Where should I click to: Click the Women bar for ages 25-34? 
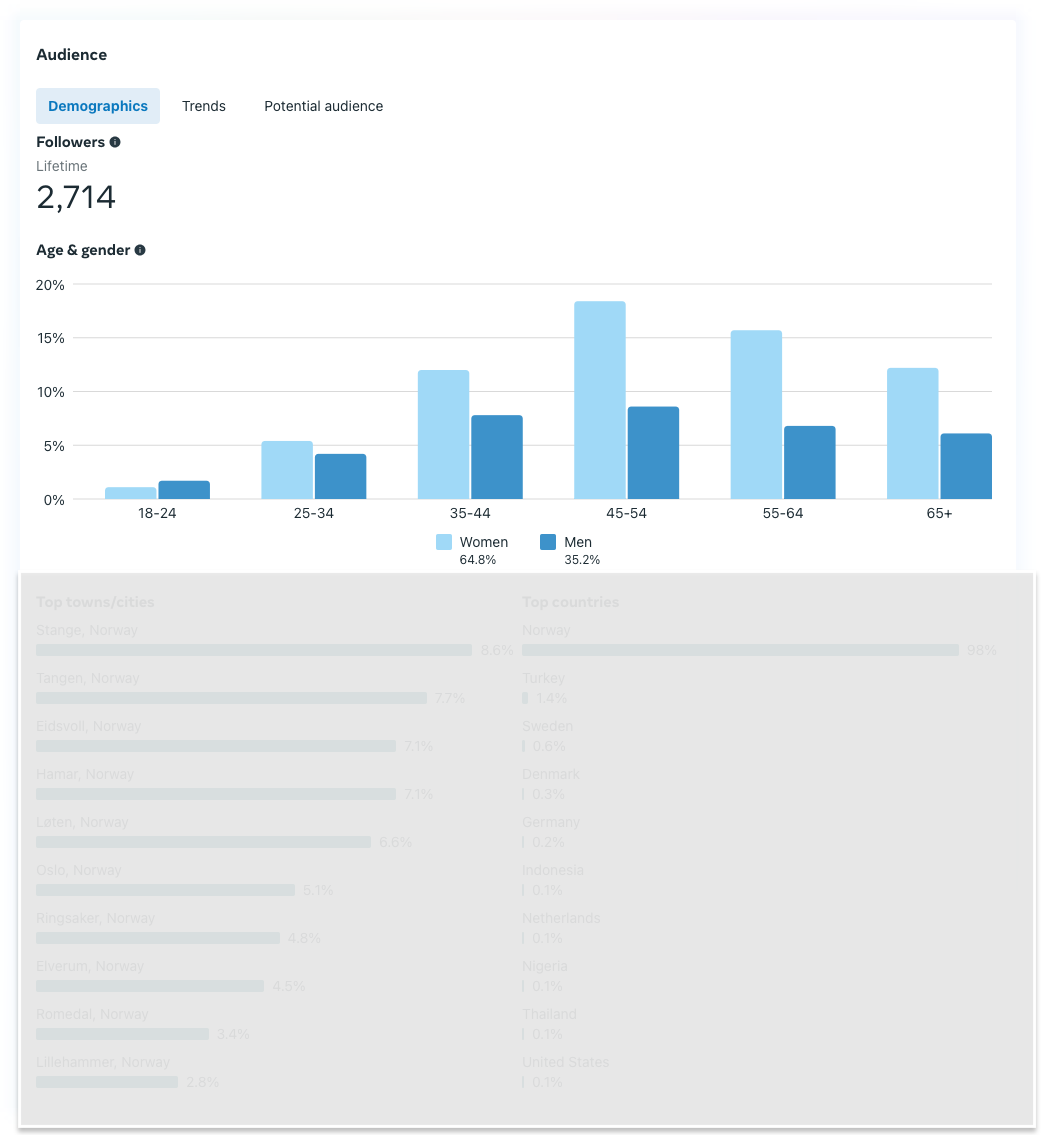[287, 470]
